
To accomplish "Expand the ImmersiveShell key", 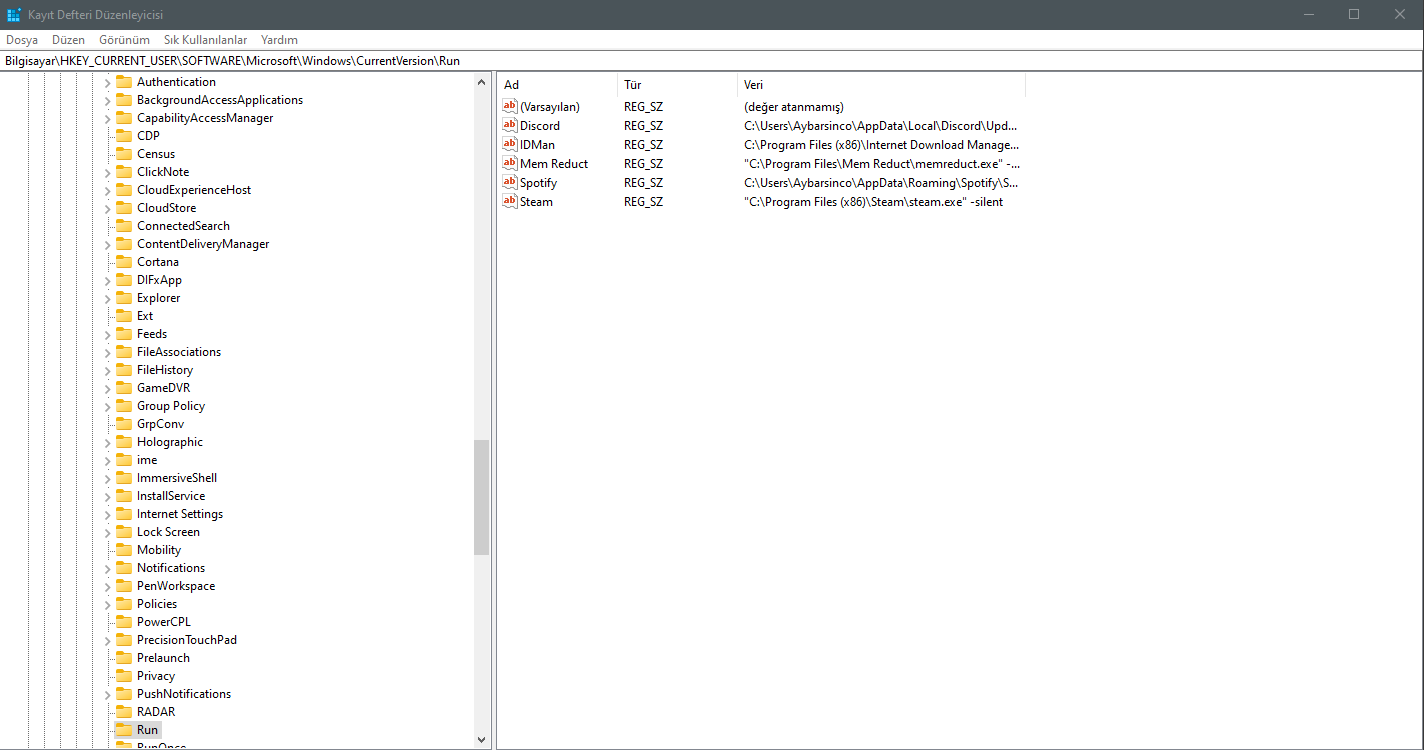I will click(x=108, y=478).
